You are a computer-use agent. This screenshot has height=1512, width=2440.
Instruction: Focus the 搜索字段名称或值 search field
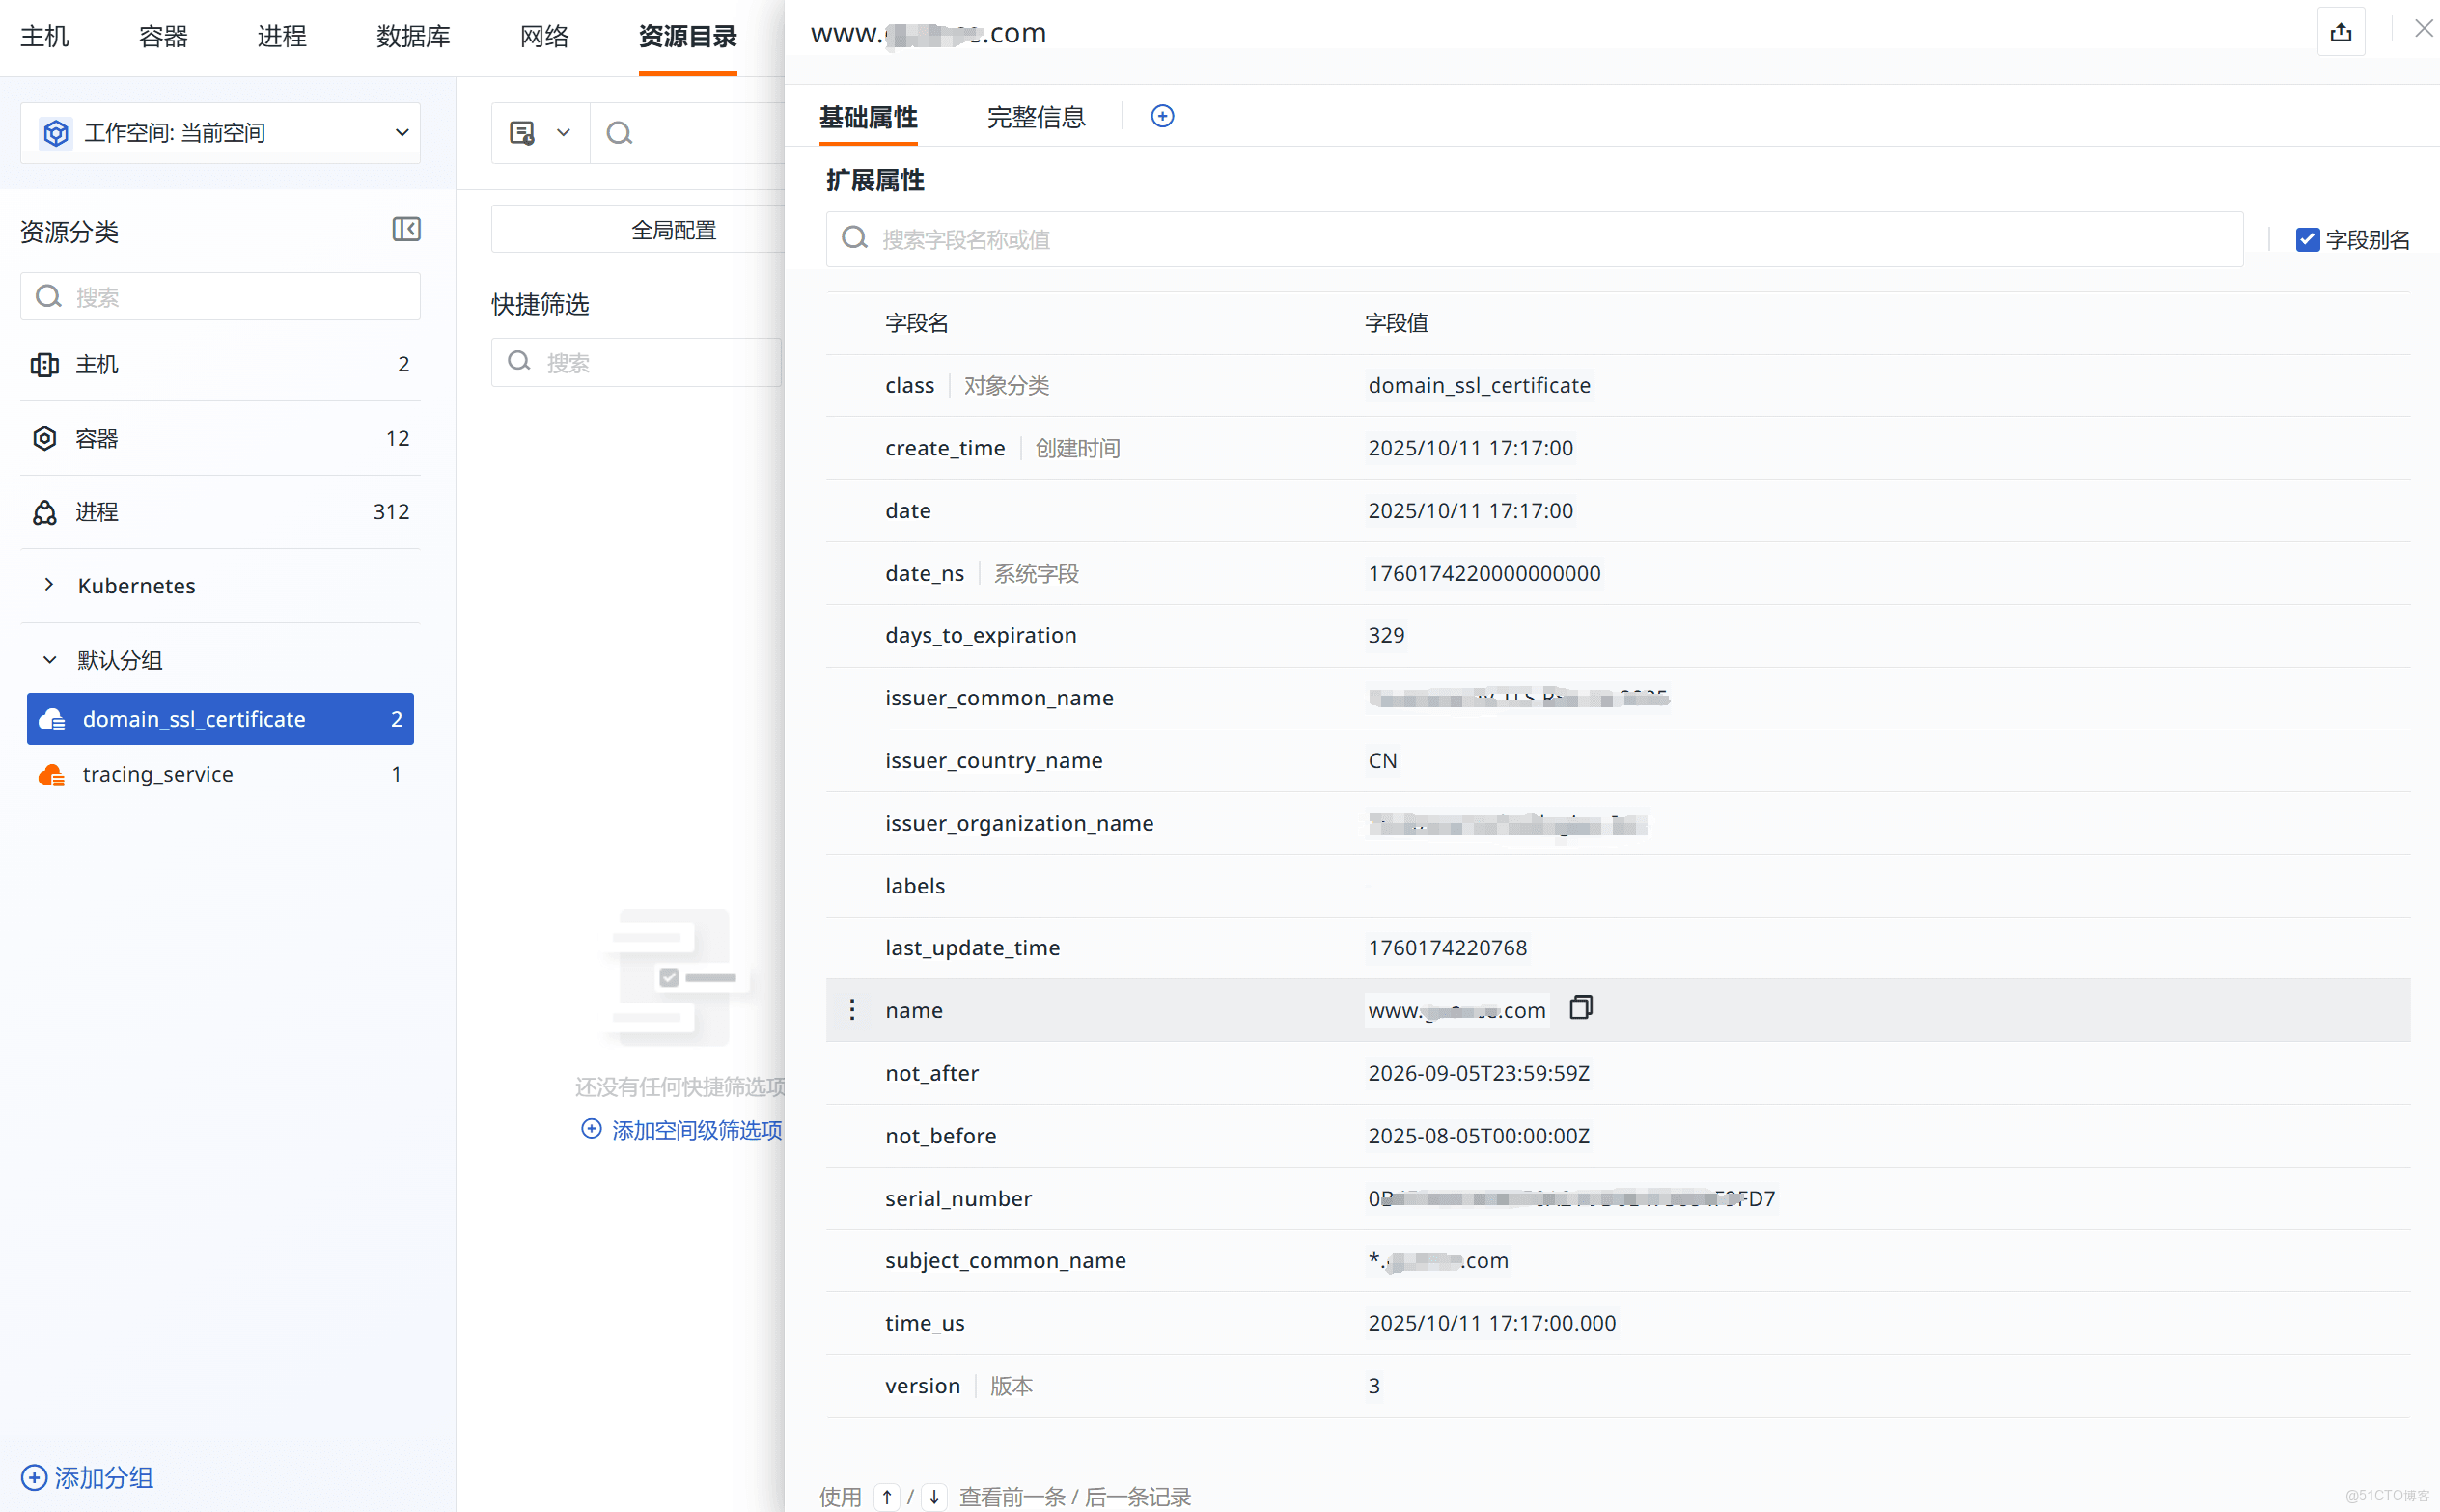1534,240
